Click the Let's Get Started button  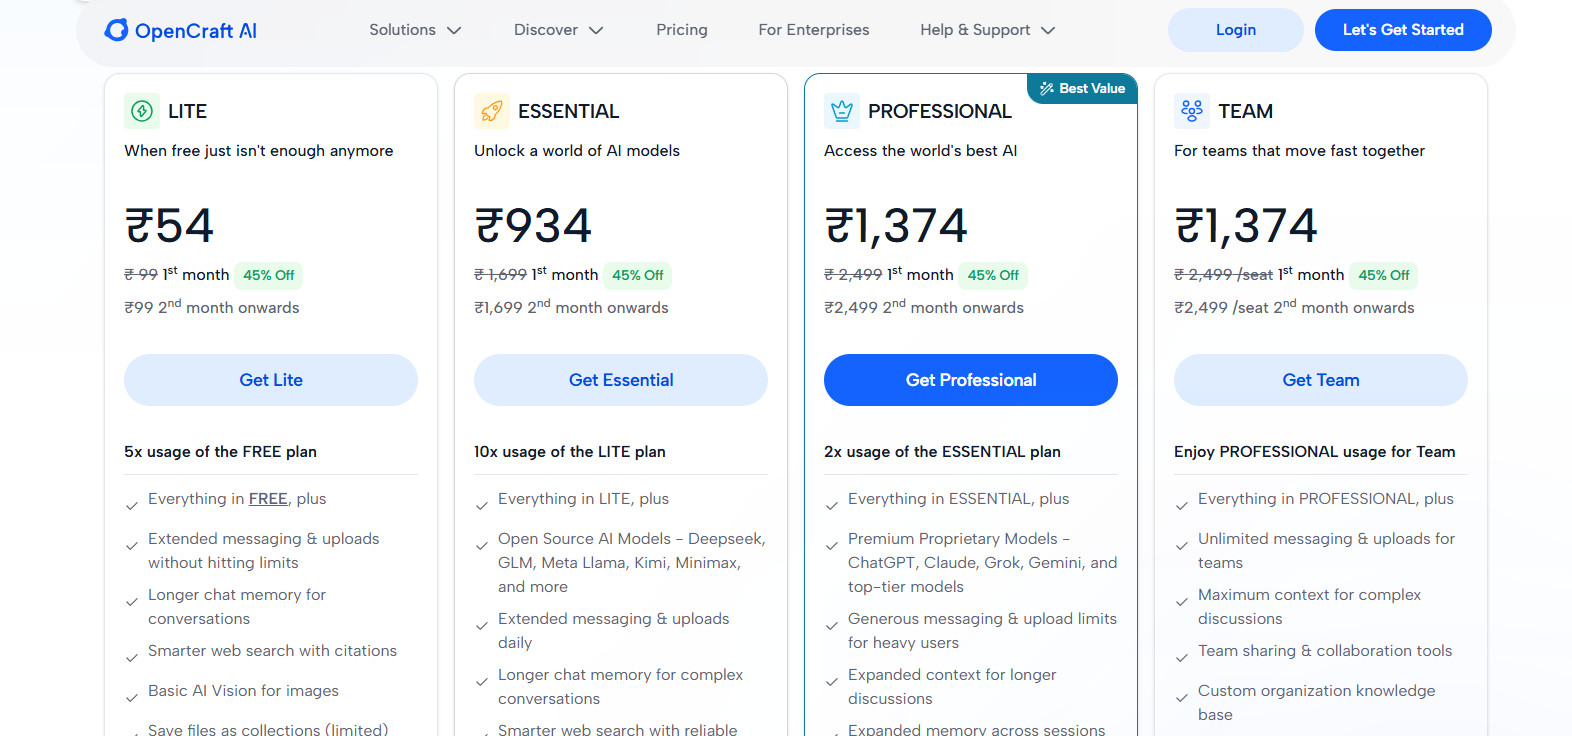1402,30
